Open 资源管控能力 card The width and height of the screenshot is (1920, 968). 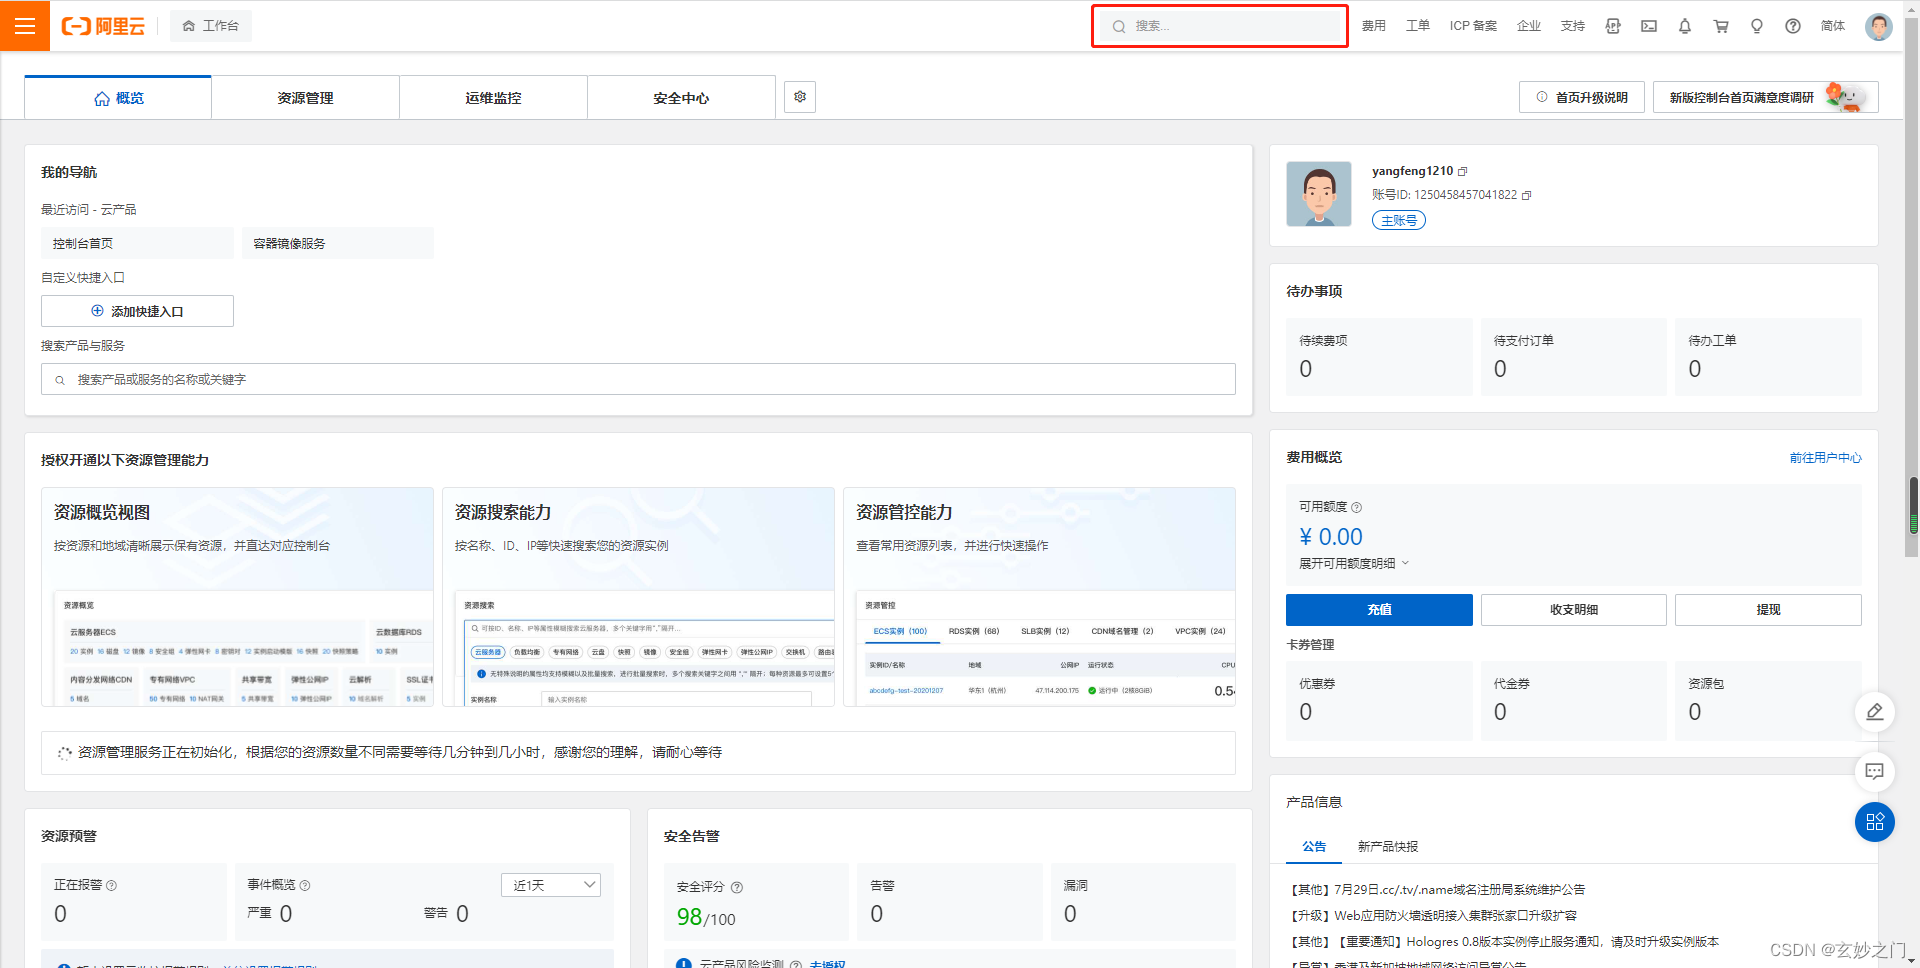[1039, 597]
